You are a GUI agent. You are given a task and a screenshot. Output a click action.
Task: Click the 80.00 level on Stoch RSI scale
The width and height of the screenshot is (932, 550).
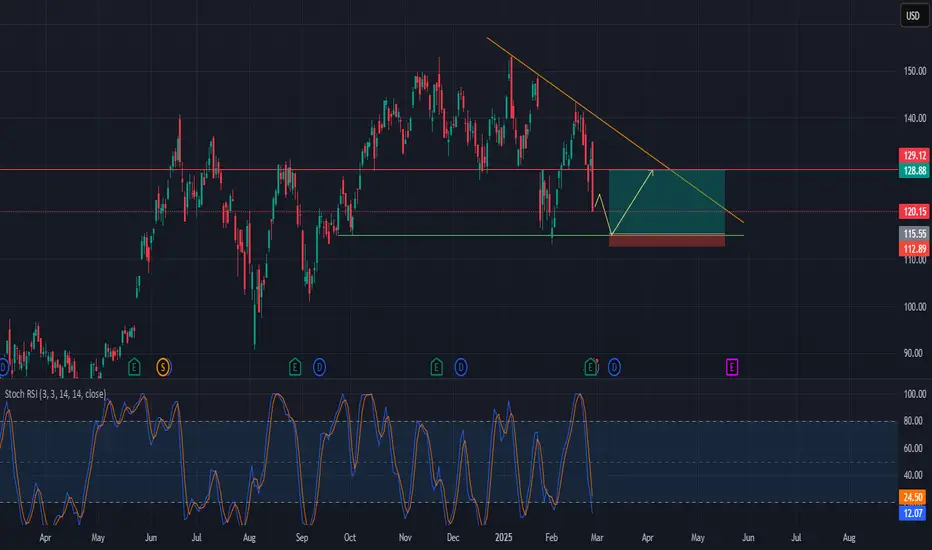pyautogui.click(x=914, y=421)
